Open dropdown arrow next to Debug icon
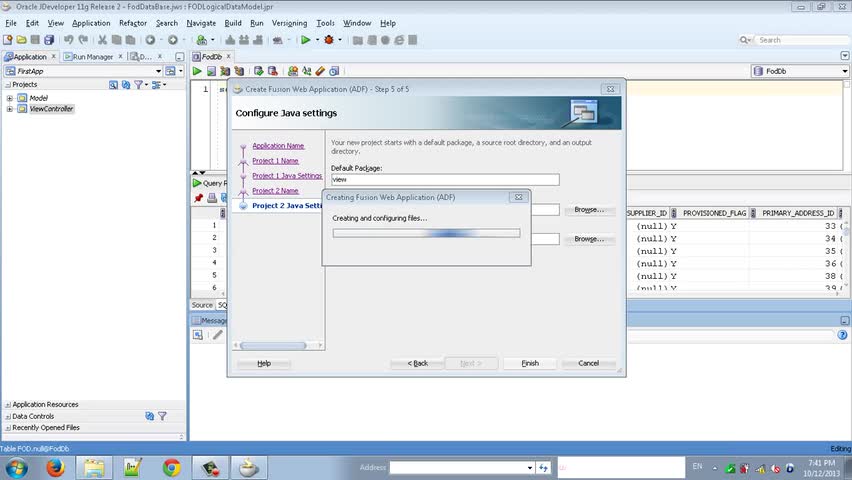852x480 pixels. pos(340,40)
